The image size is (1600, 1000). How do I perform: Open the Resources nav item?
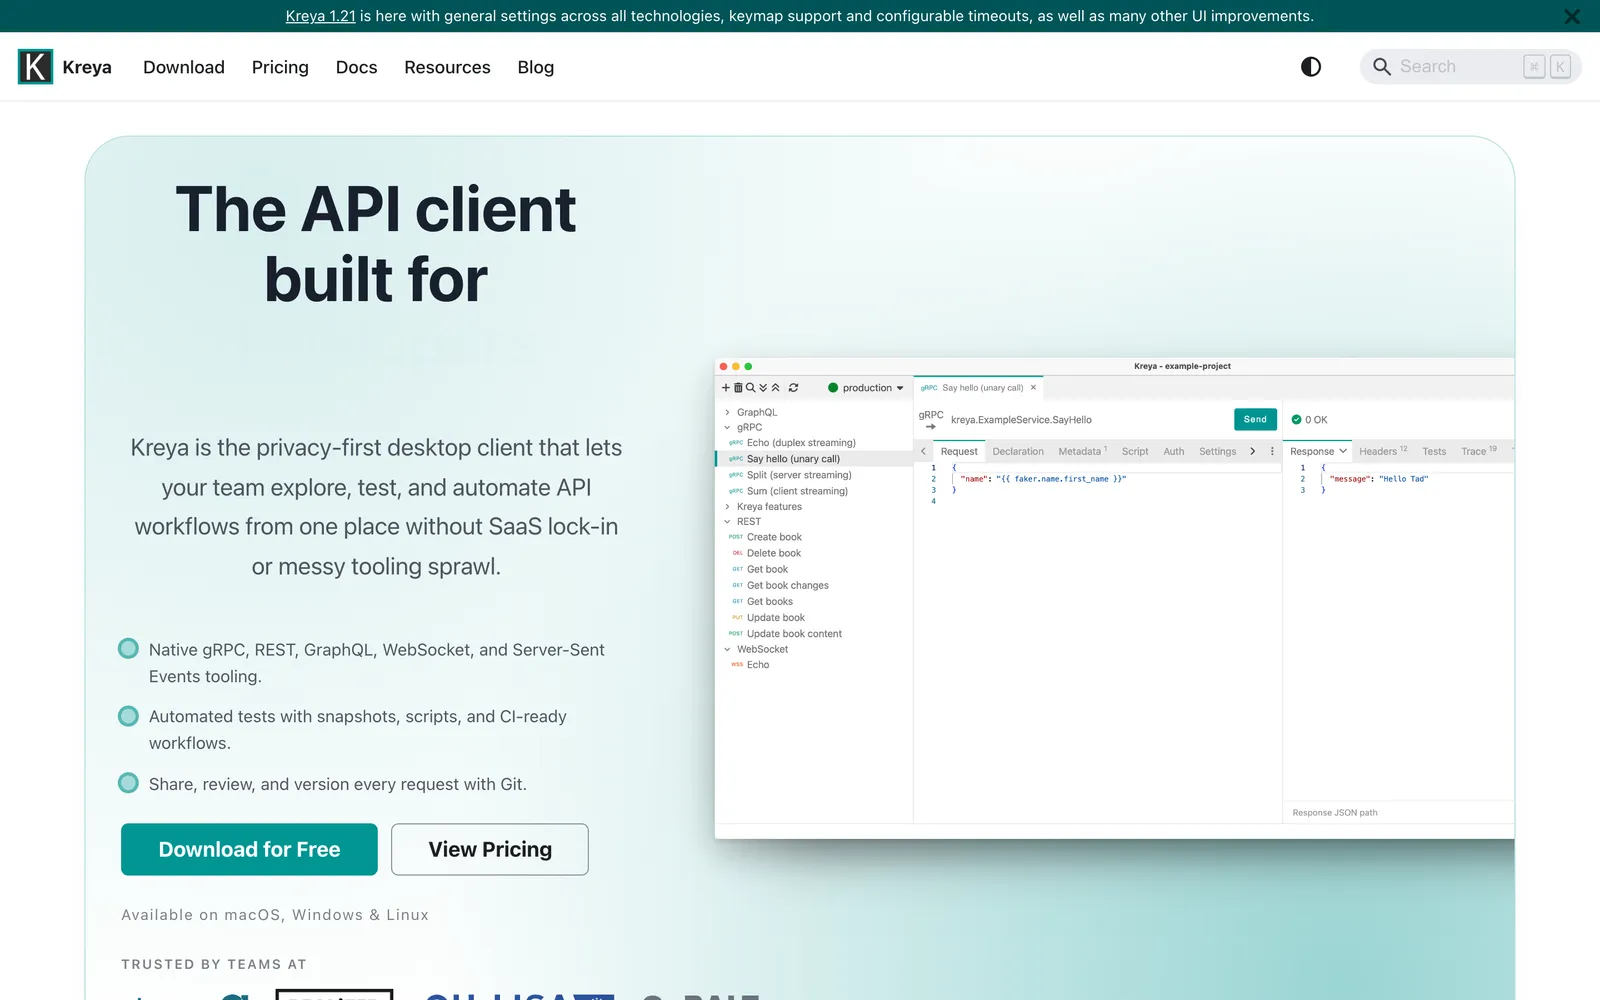(x=447, y=67)
